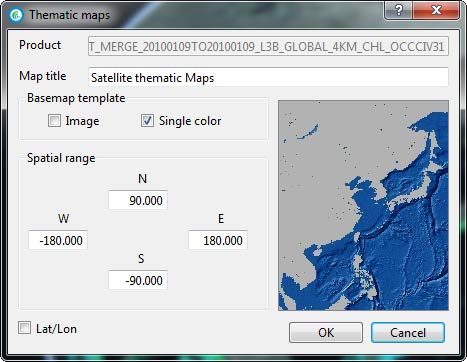Click the help question mark button
Viewport: 467px width, 362px height.
pos(398,10)
